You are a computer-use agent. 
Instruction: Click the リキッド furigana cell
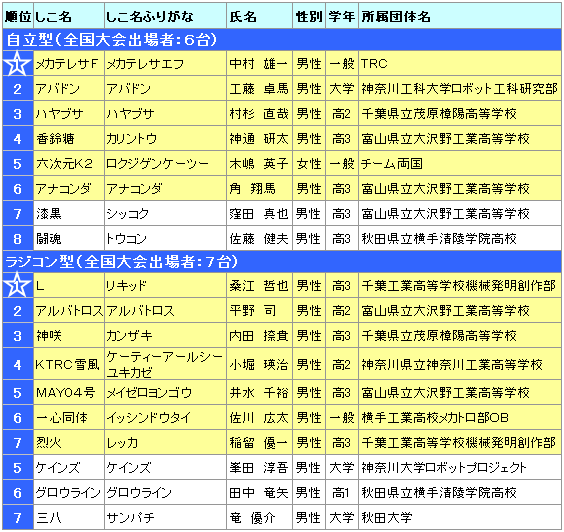point(165,286)
